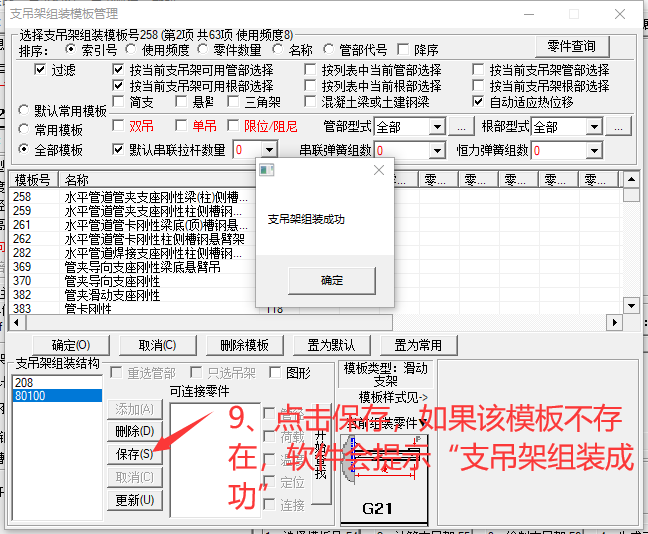Viewport: 648px width, 534px height.
Task: Select the 使用频度 sort radio button
Action: pyautogui.click(x=132, y=50)
